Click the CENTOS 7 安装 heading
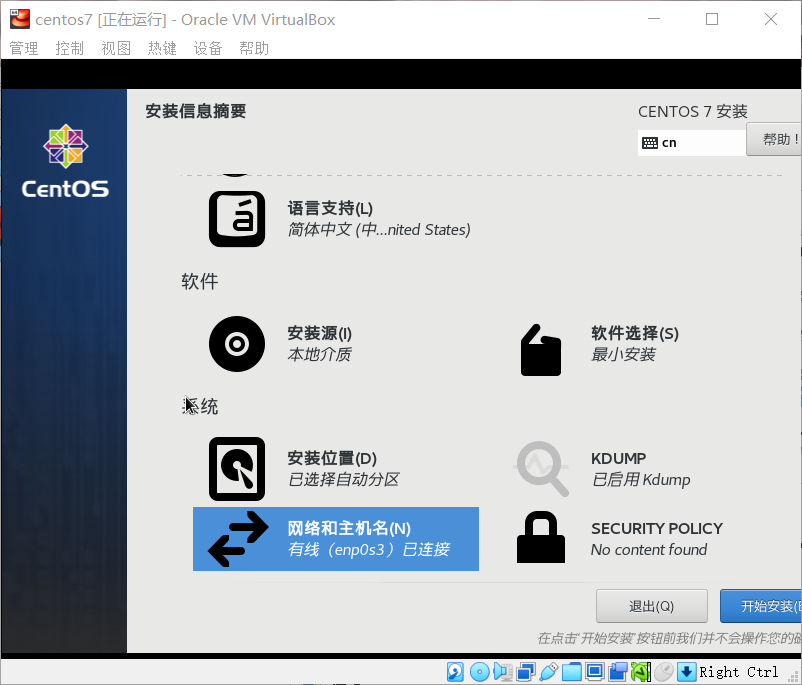802x685 pixels. tap(693, 112)
